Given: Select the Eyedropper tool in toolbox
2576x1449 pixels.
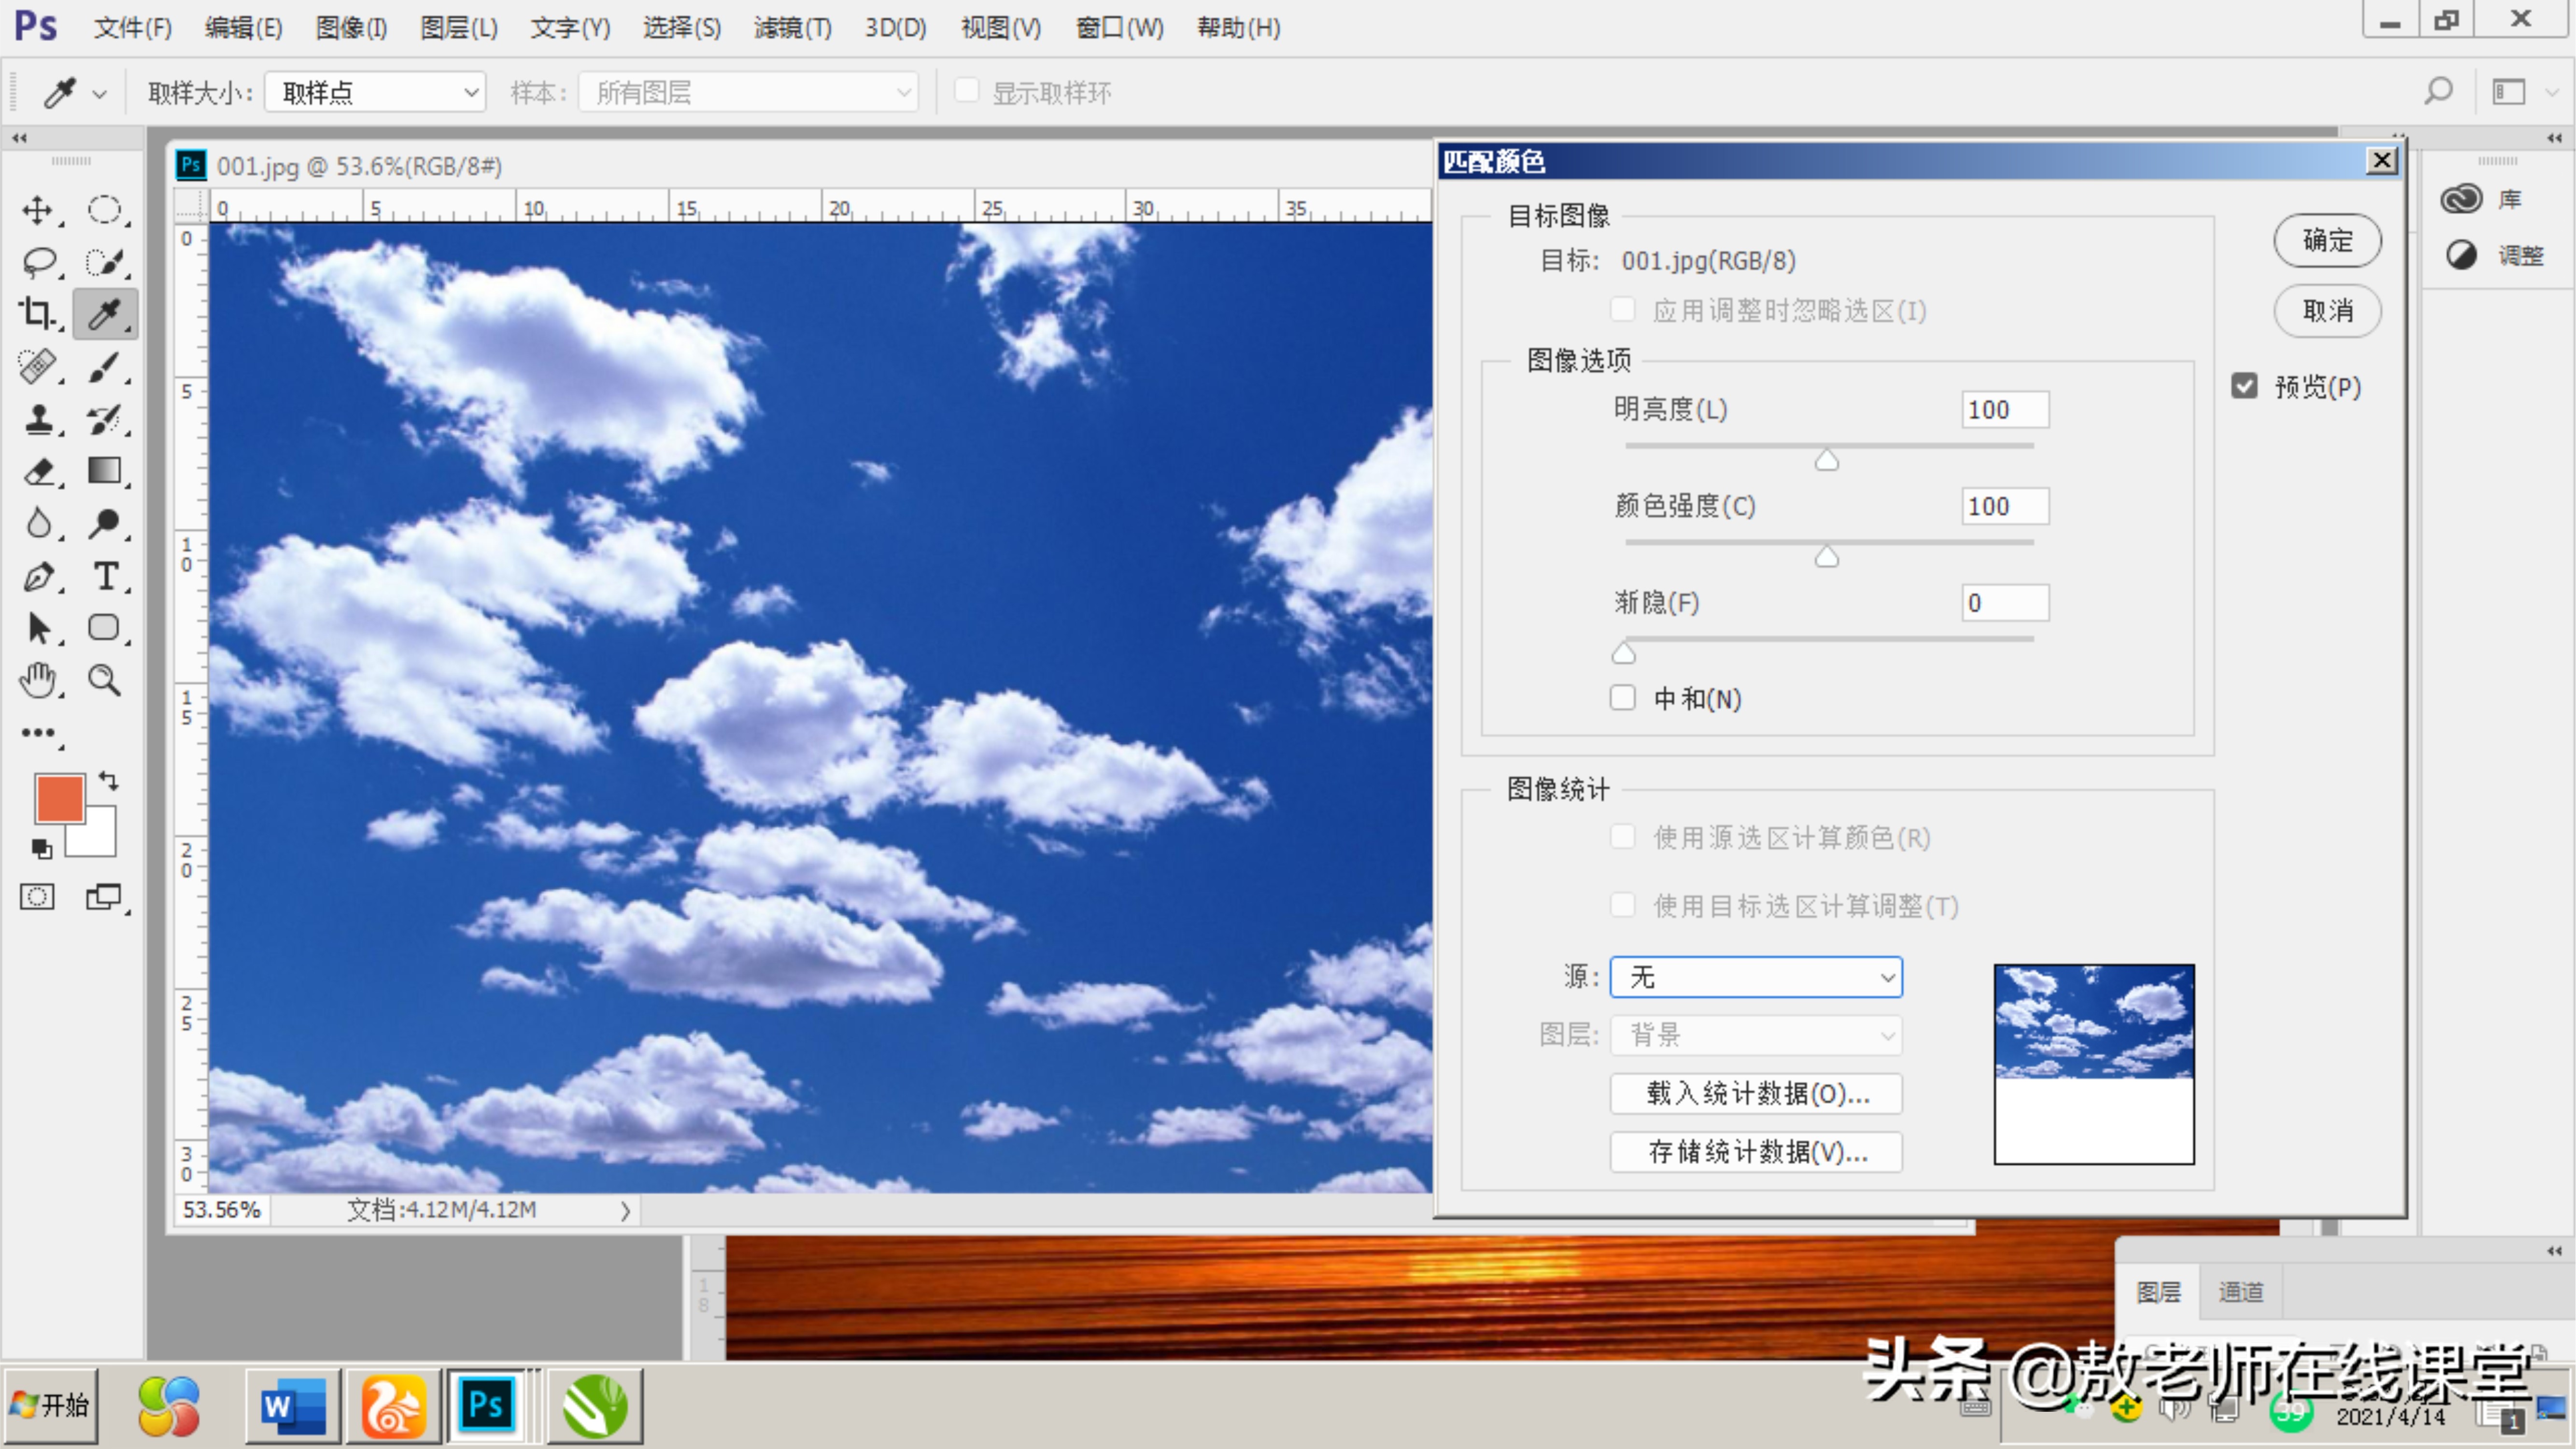Looking at the screenshot, I should (104, 314).
